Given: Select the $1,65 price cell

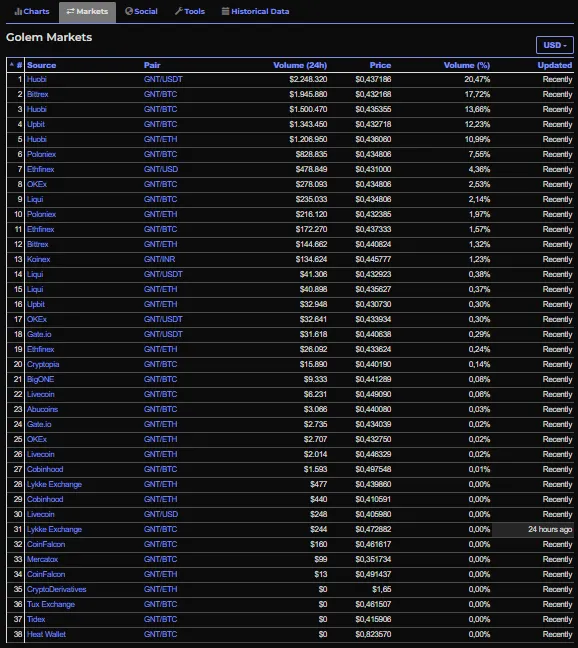Looking at the screenshot, I should pos(382,589).
